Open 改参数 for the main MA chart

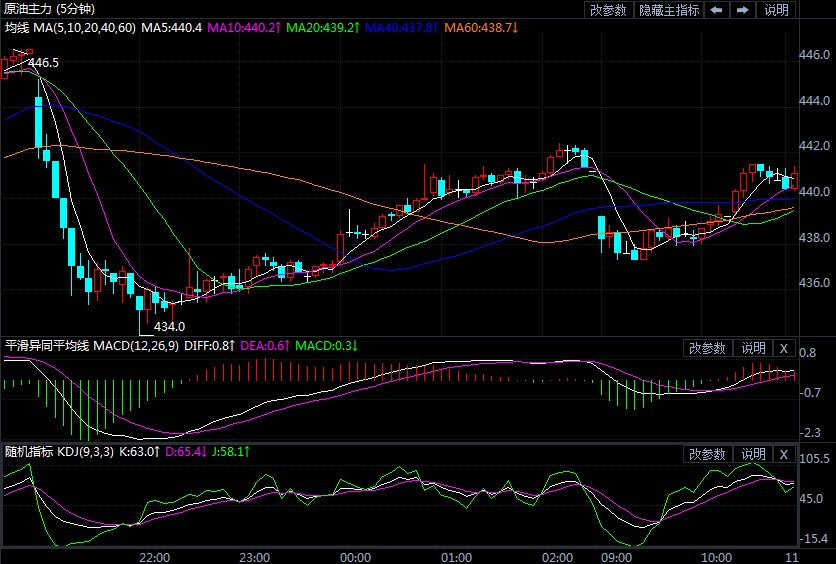pos(608,10)
